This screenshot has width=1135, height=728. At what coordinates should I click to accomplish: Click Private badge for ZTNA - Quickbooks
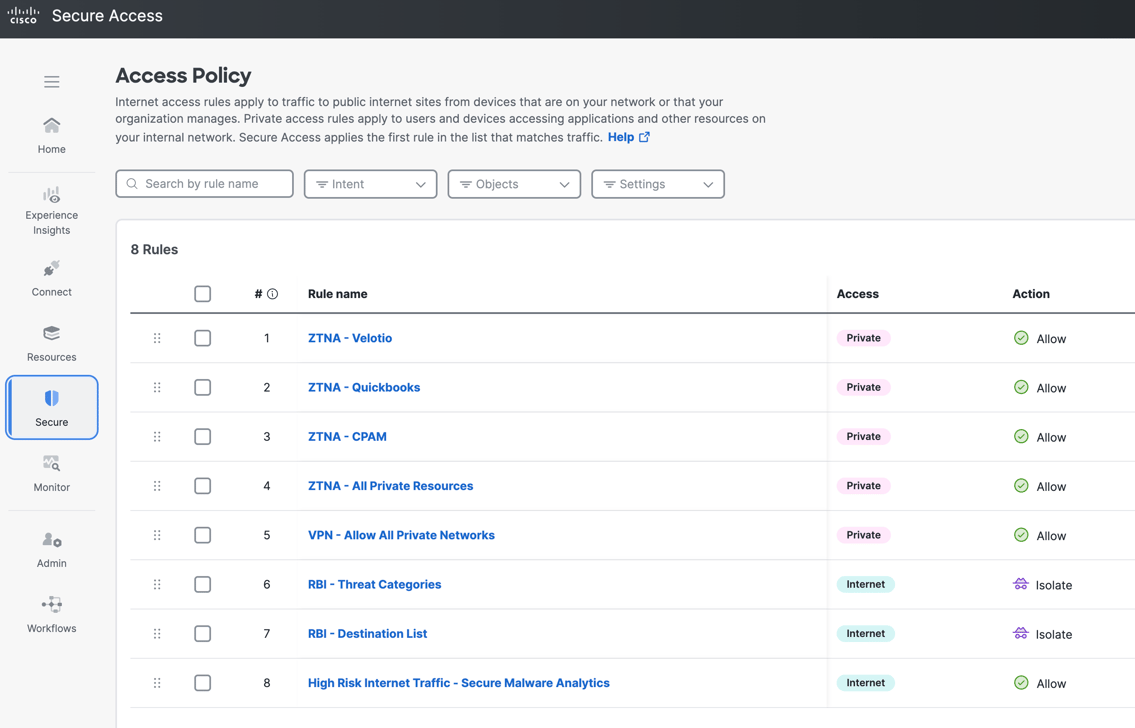[x=864, y=387]
